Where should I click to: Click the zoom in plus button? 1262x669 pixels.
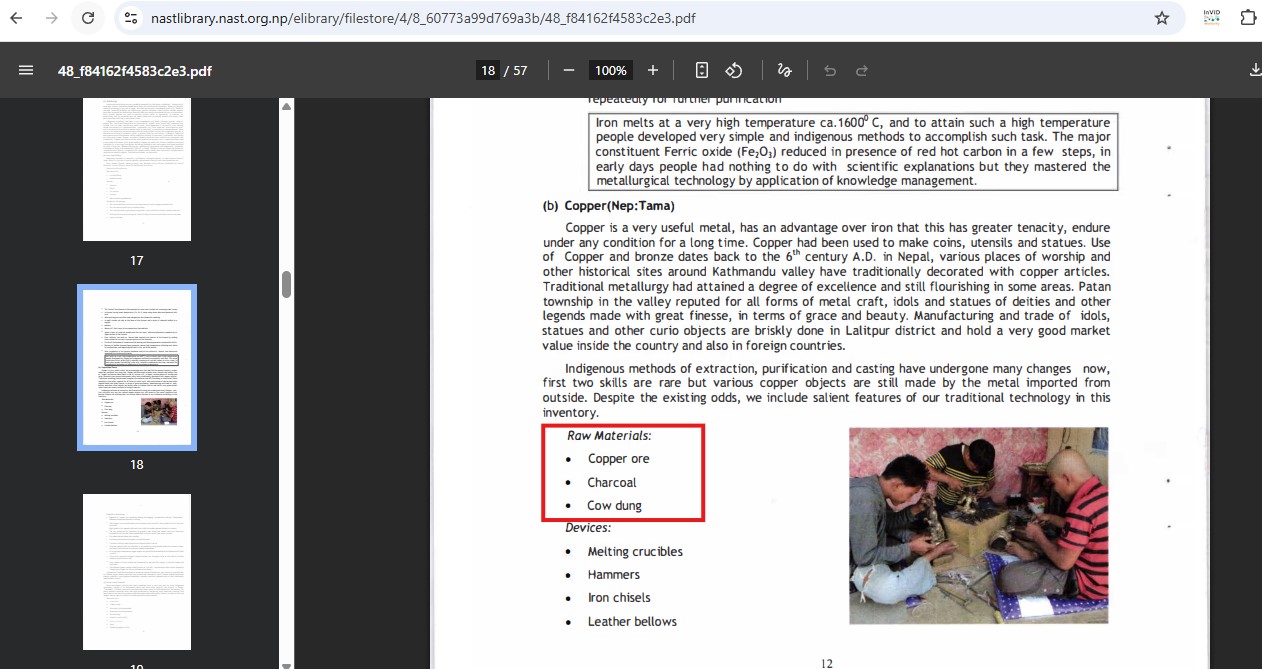tap(653, 70)
